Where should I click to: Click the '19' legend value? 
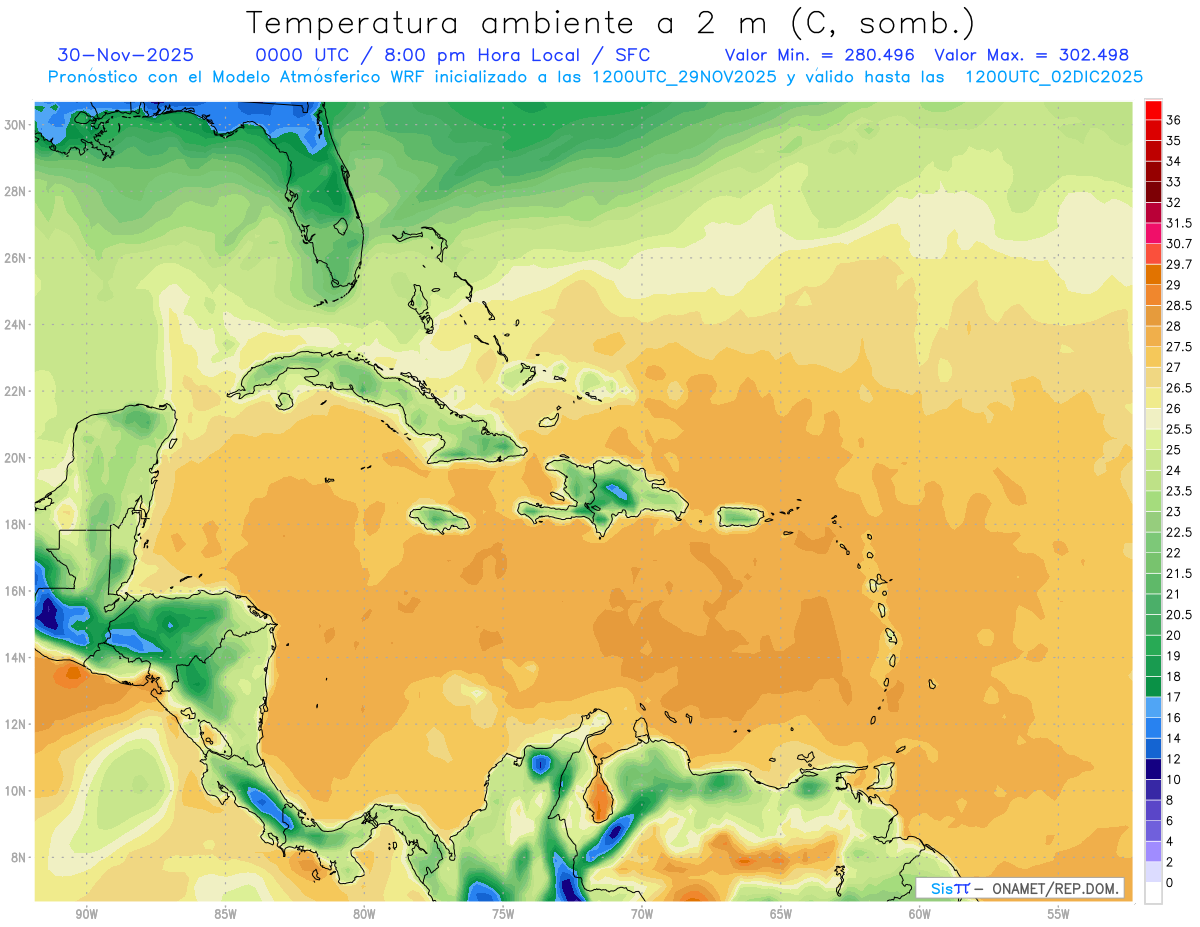tap(1174, 656)
